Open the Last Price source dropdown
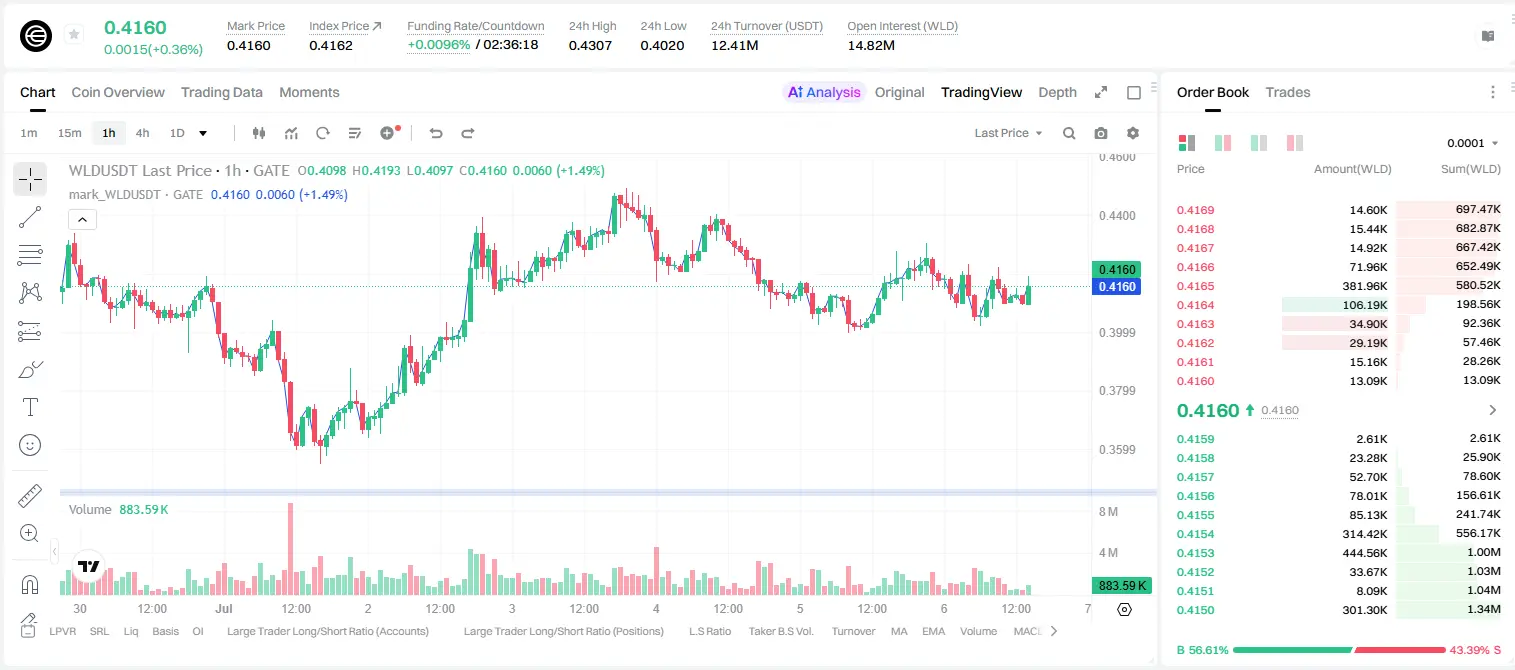The image size is (1515, 670). (x=1008, y=133)
